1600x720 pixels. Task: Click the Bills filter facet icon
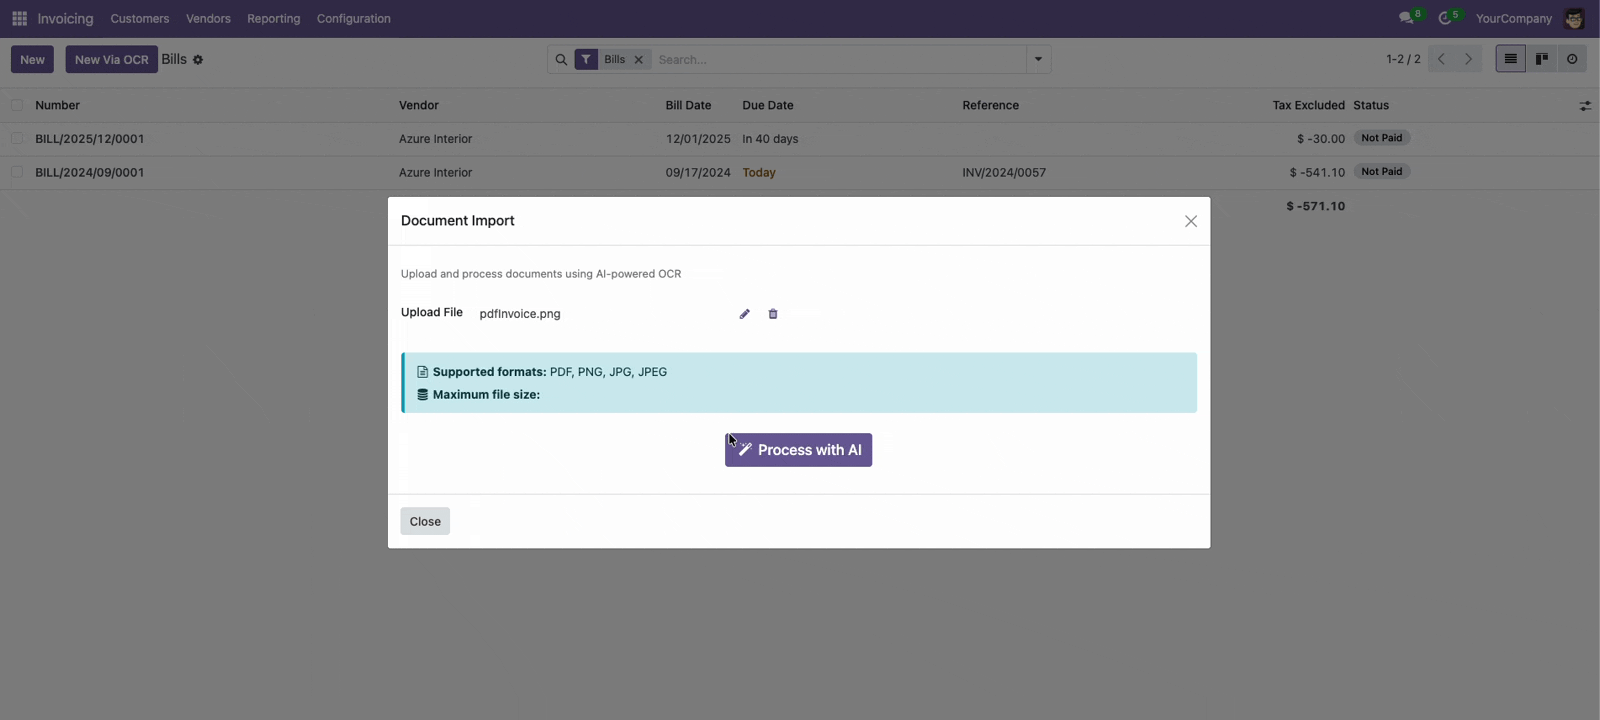point(586,60)
